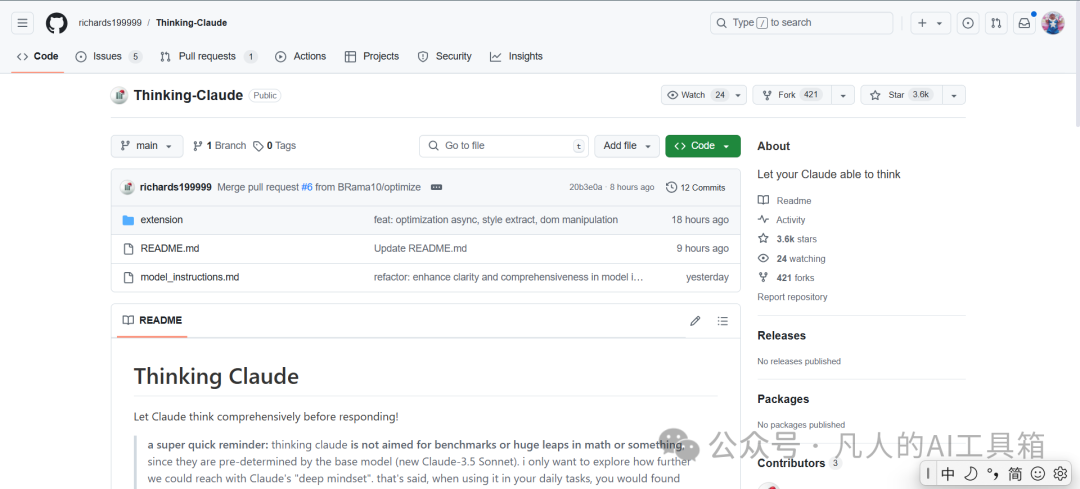
Task: Open the notifications inbox
Action: point(1024,23)
